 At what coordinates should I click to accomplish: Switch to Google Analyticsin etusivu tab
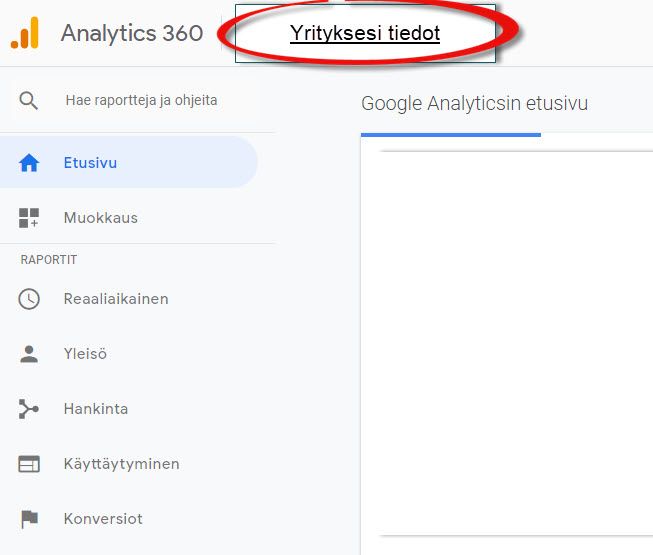(474, 103)
